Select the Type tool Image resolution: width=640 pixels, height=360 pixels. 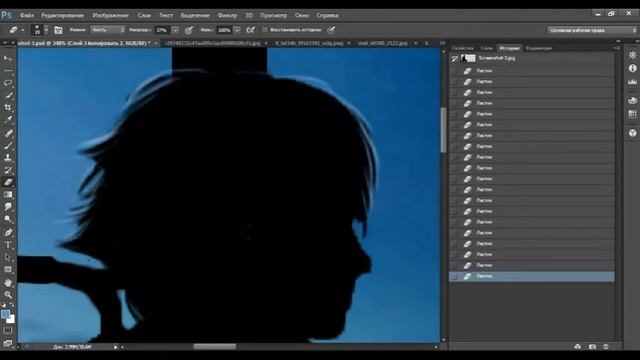pos(8,245)
